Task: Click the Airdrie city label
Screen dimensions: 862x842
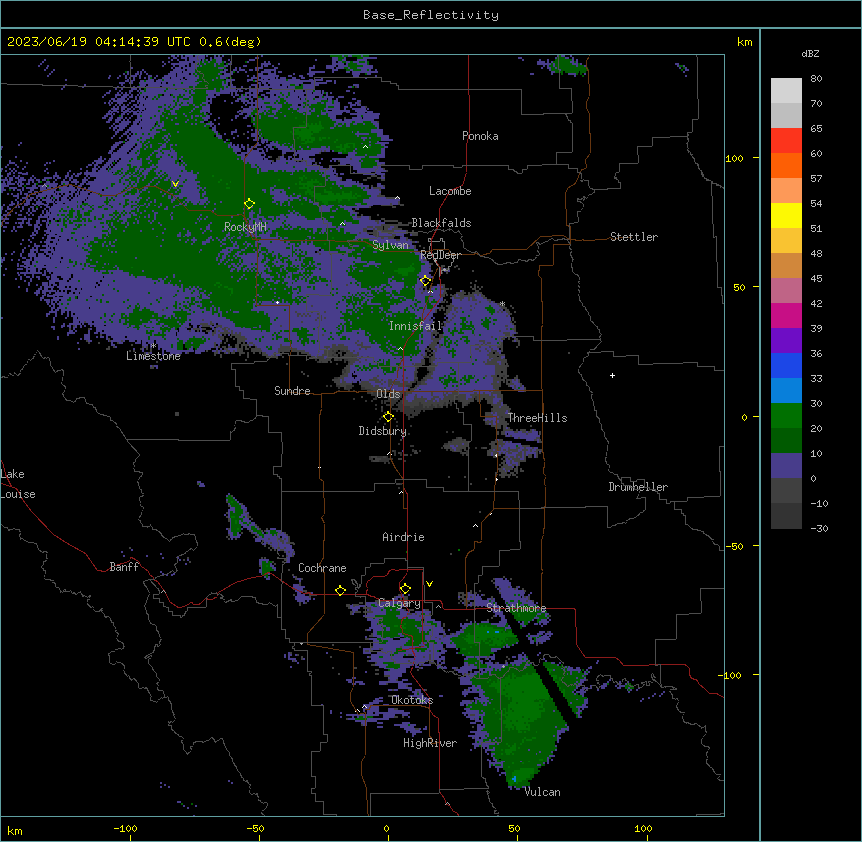Action: click(403, 537)
